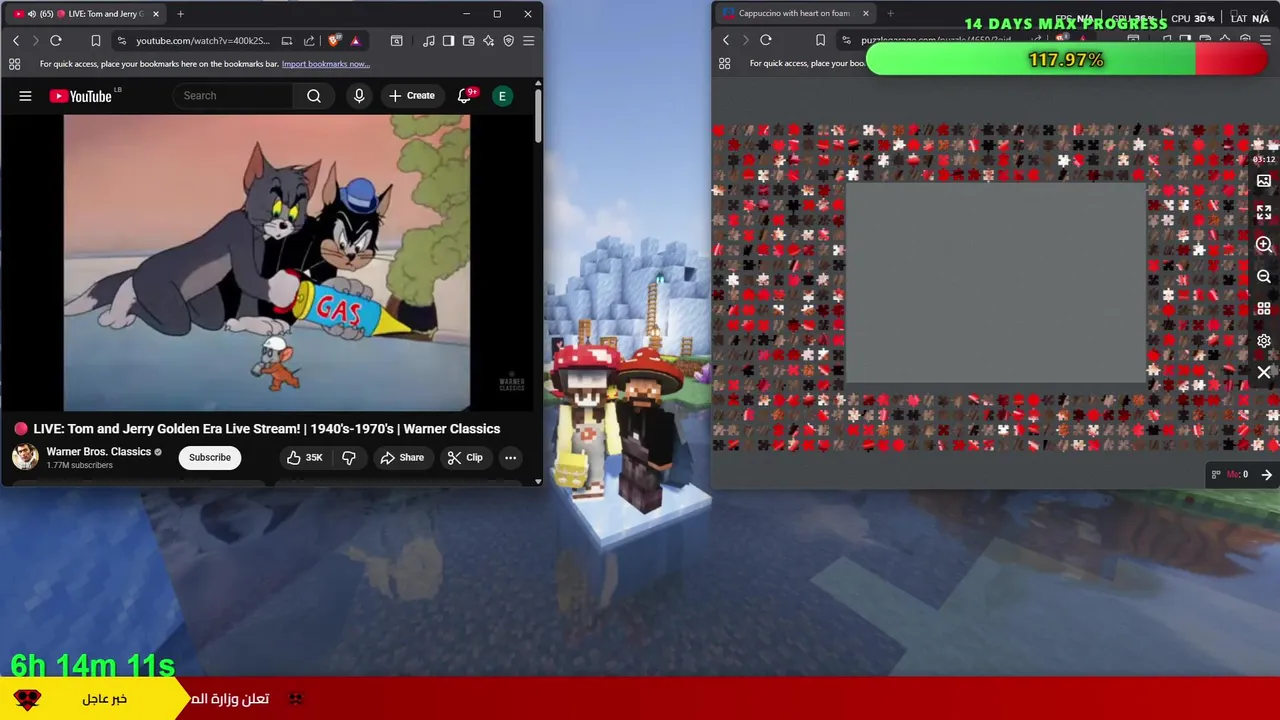Open puzzle settings gear
Viewport: 1280px width, 720px height.
[x=1264, y=341]
